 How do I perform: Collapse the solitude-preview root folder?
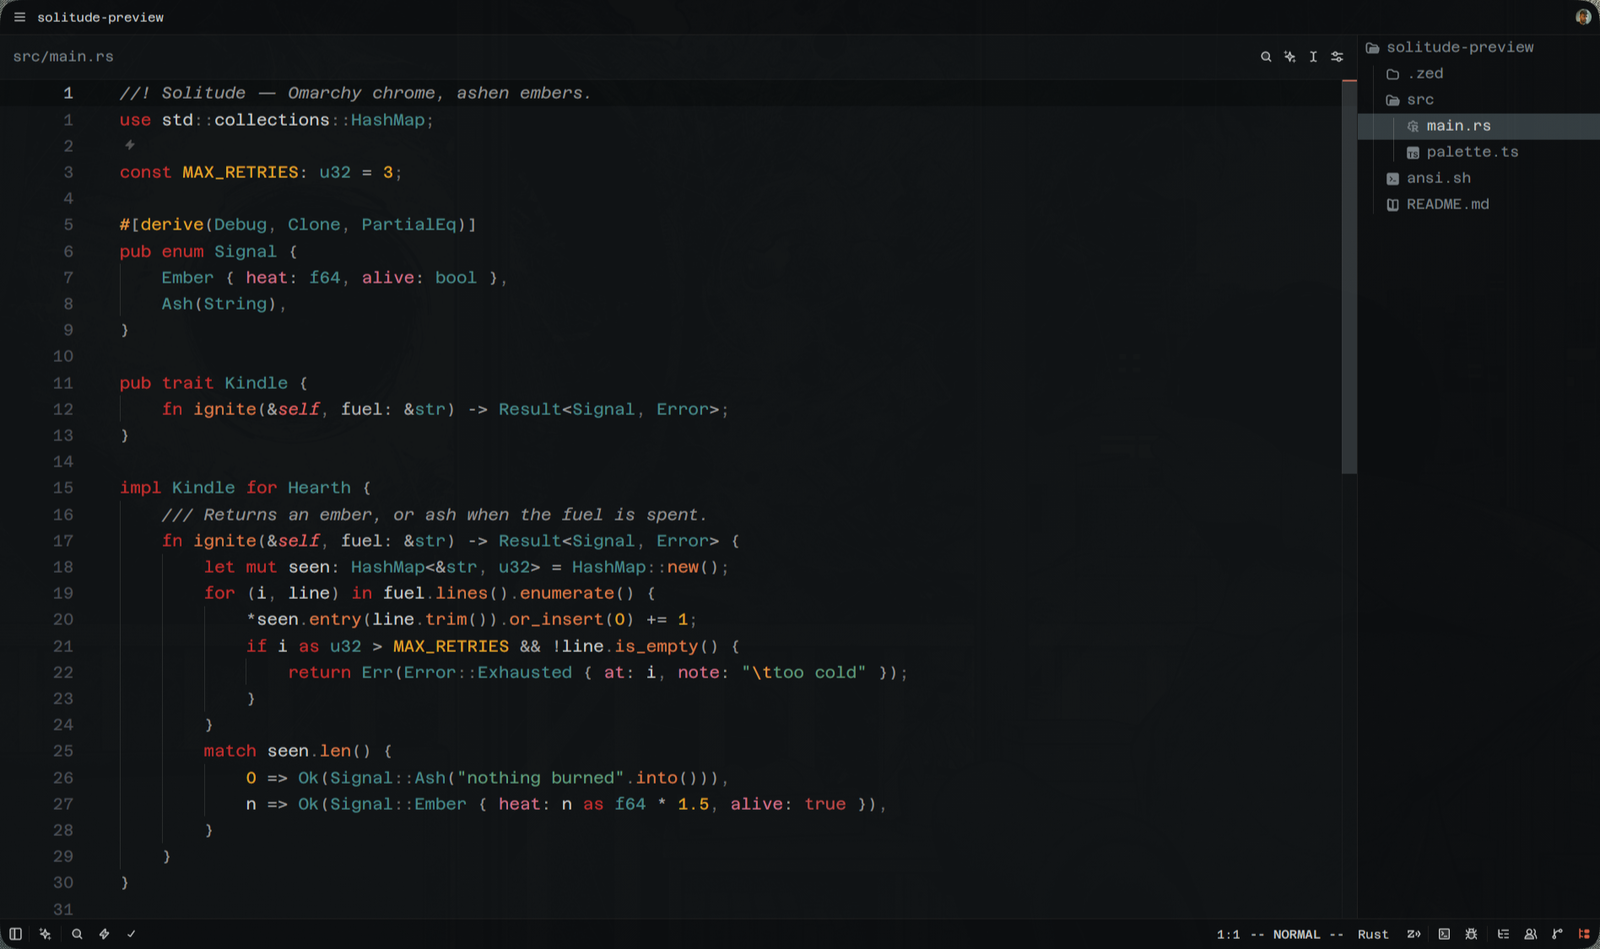[1479, 47]
